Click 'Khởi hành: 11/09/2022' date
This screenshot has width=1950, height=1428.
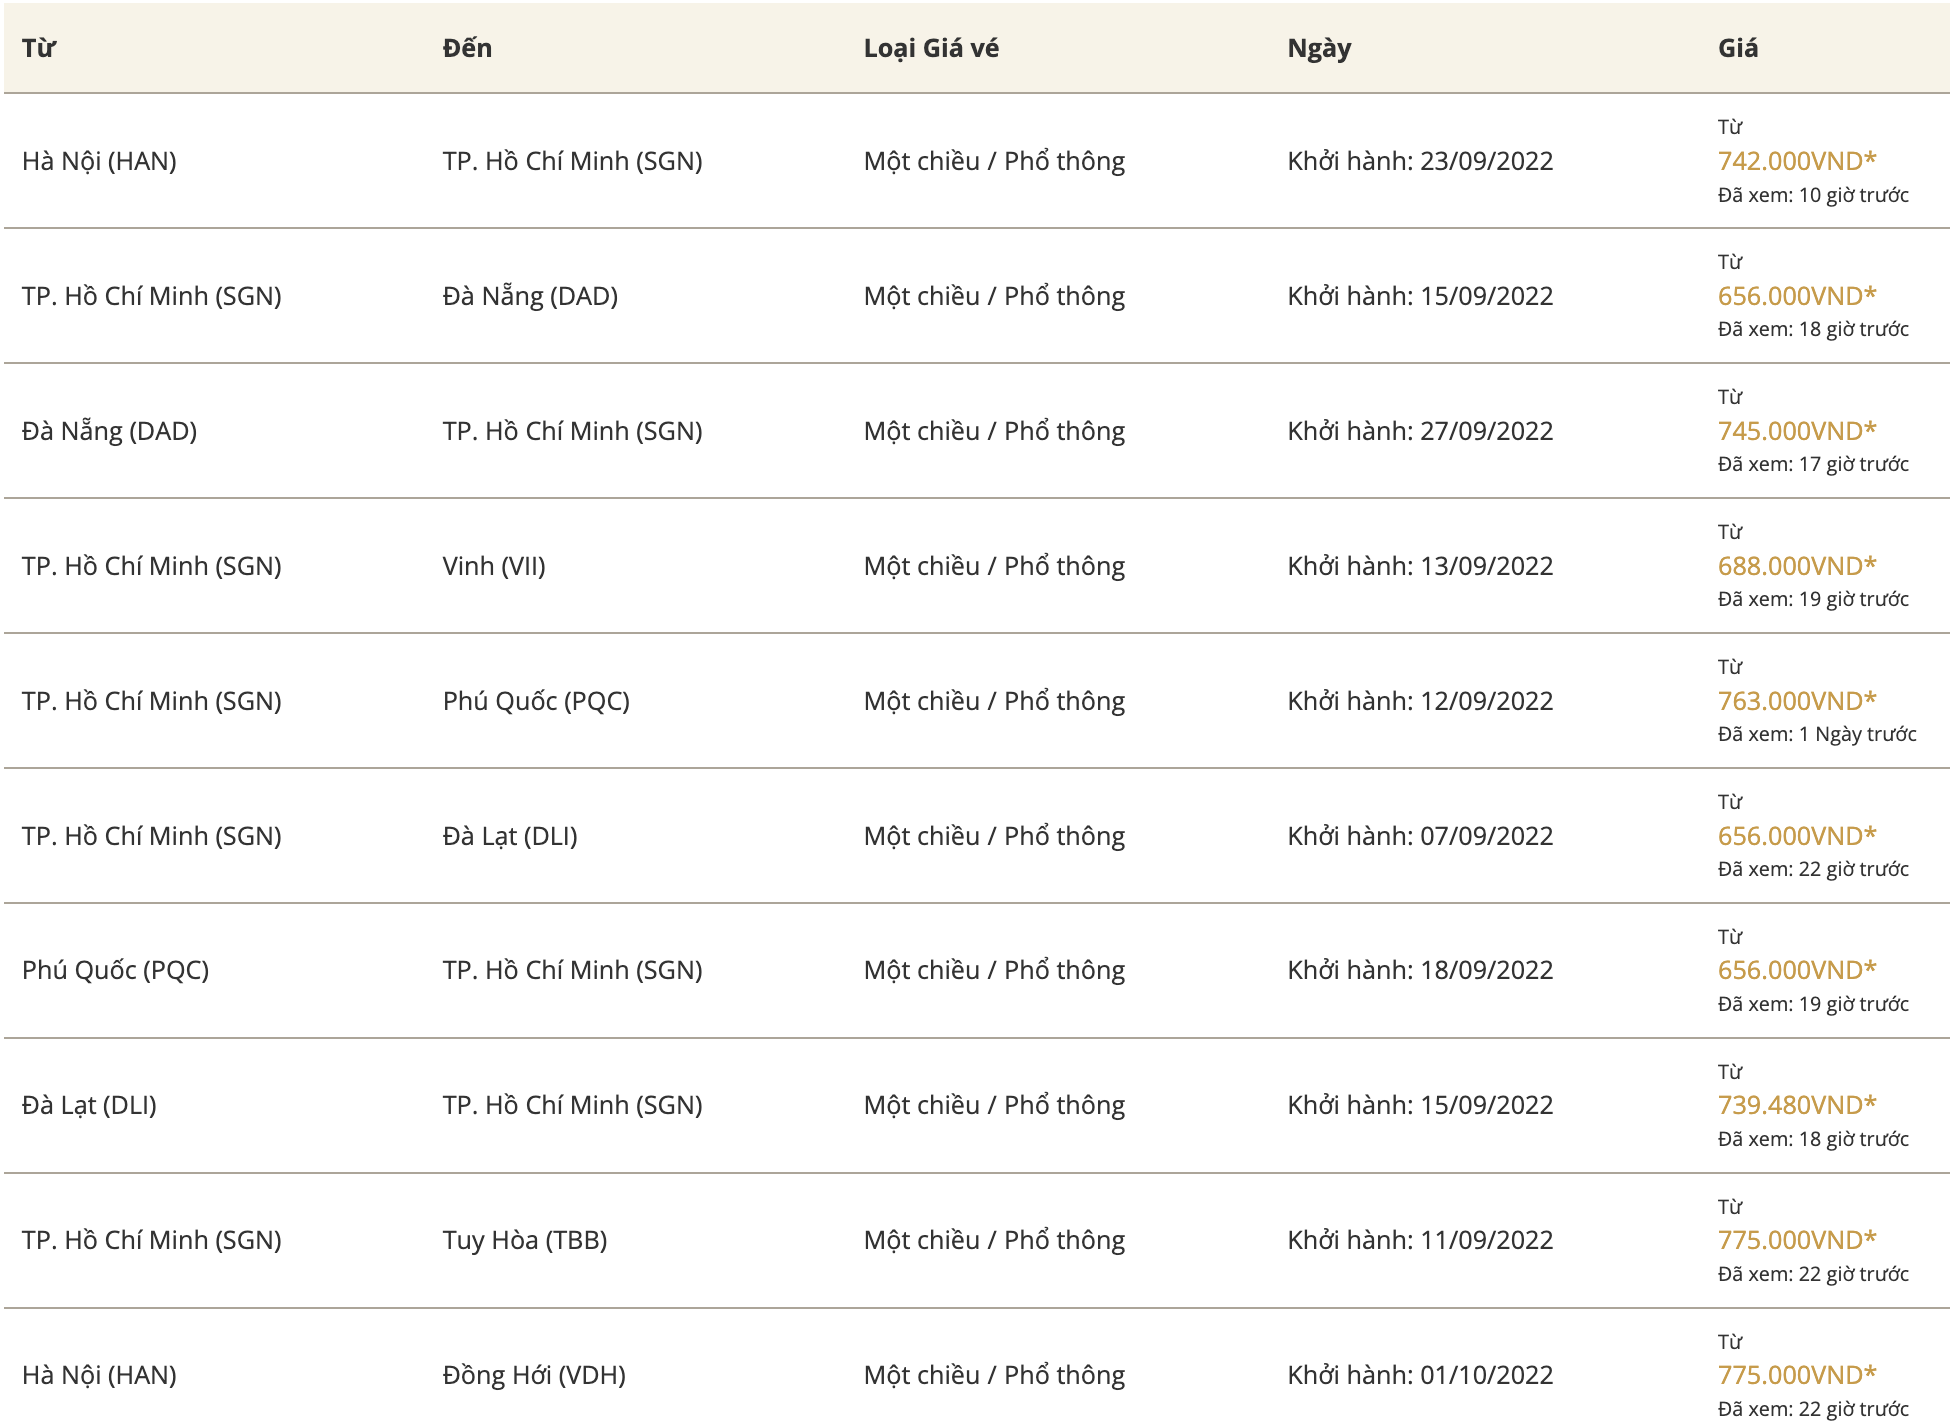pos(1420,1240)
